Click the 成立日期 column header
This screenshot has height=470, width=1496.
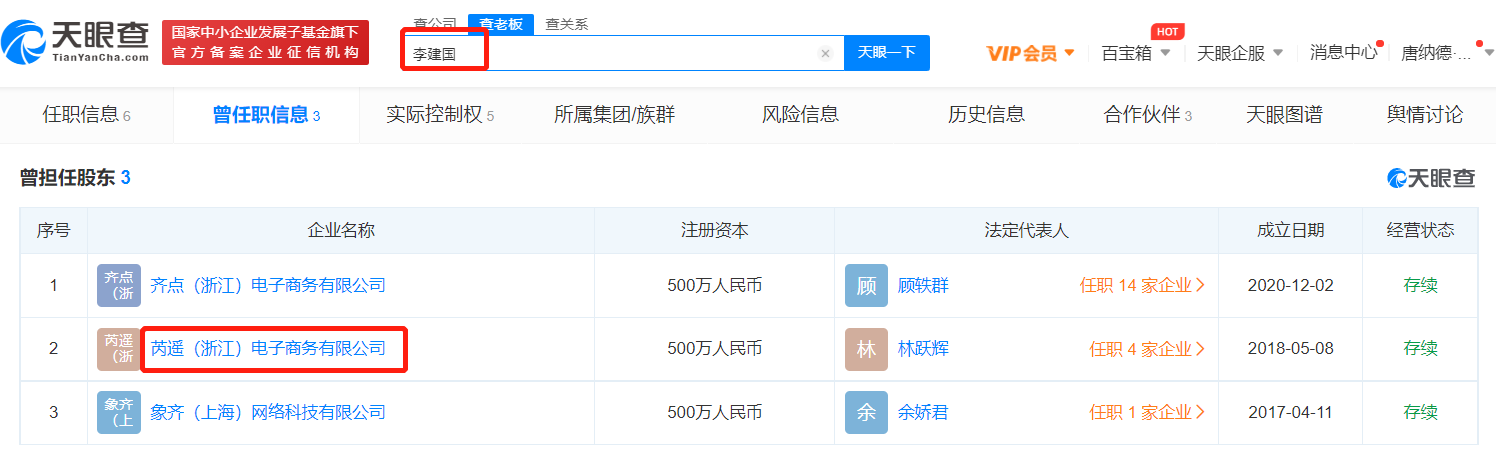coord(1290,231)
